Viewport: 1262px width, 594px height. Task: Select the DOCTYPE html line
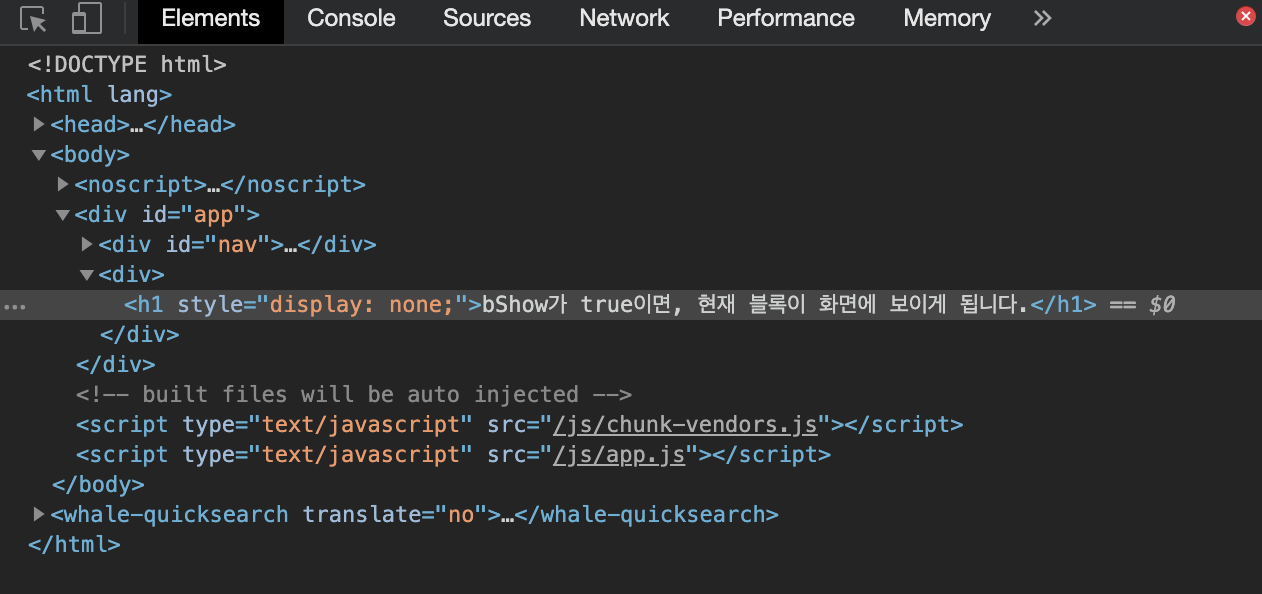click(127, 65)
